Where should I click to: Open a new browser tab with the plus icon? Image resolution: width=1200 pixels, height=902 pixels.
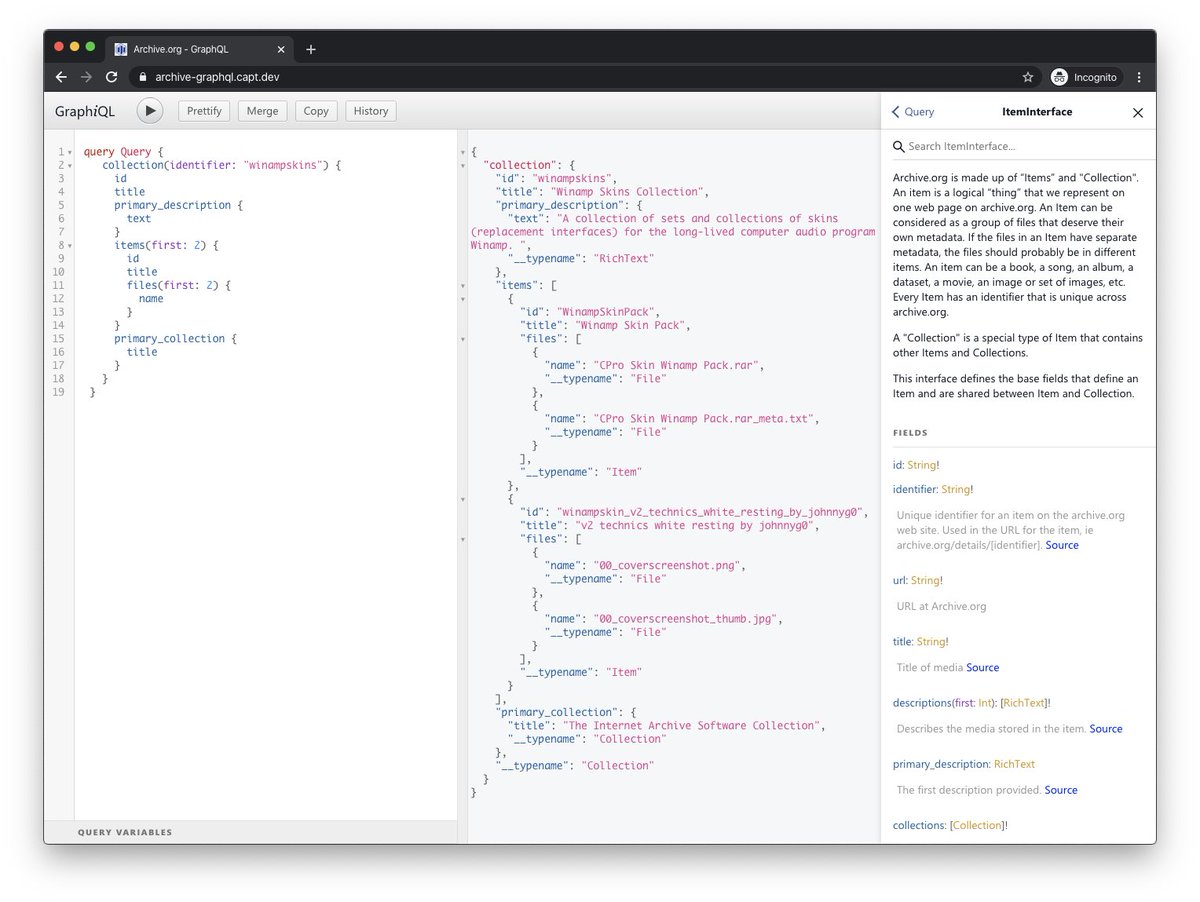tap(311, 49)
